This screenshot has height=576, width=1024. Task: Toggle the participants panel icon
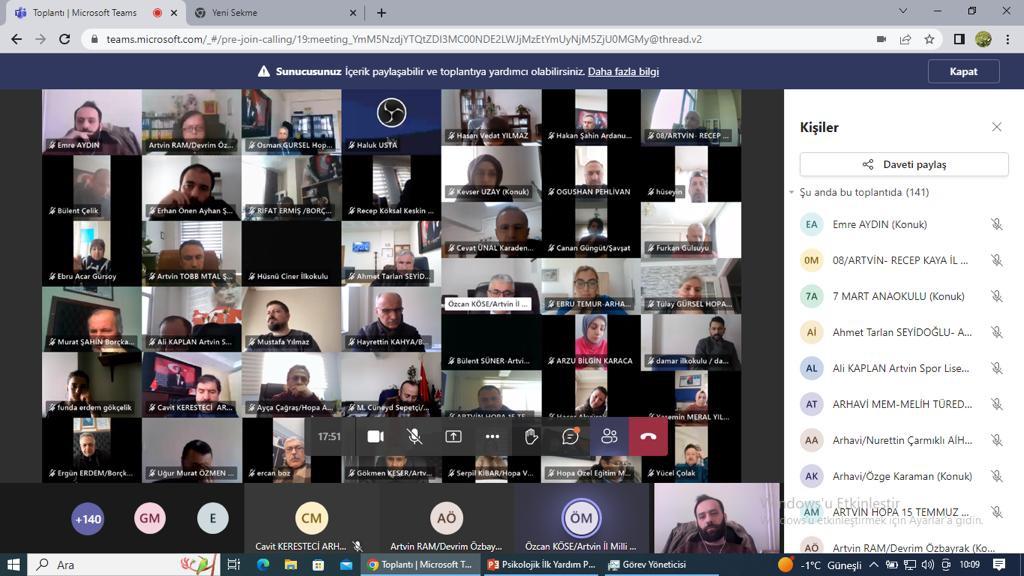pos(609,437)
